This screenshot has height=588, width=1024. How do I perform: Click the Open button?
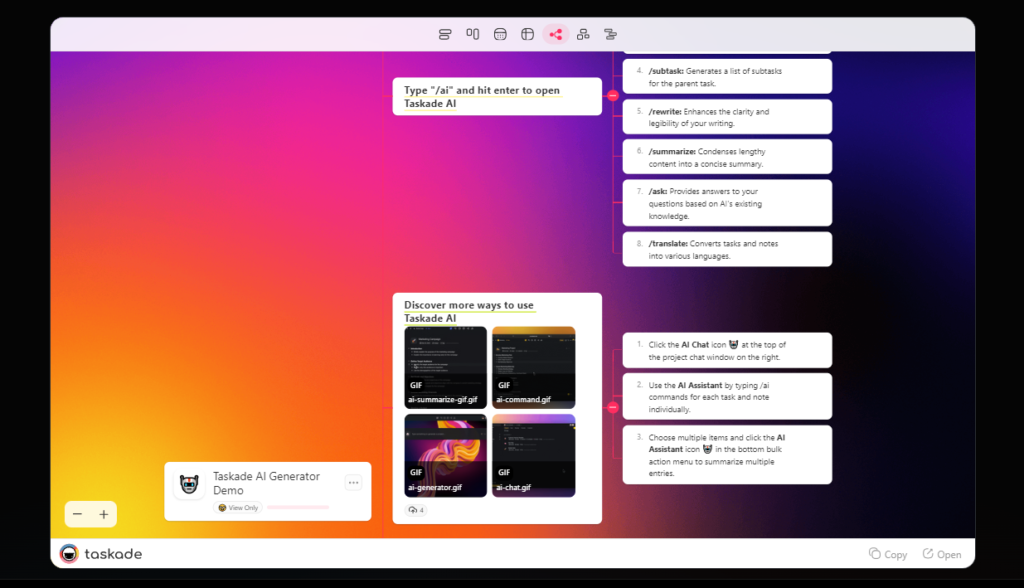click(x=941, y=553)
